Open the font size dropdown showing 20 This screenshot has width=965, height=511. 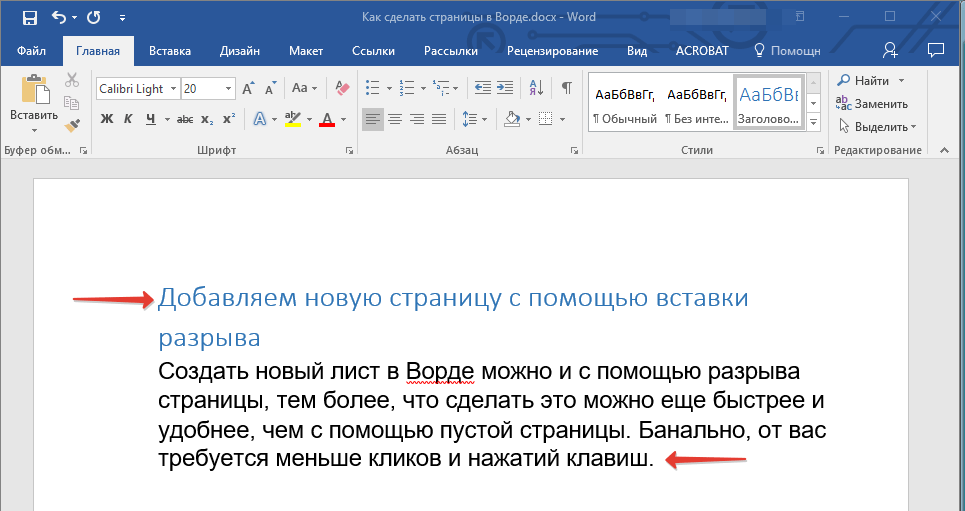(229, 89)
